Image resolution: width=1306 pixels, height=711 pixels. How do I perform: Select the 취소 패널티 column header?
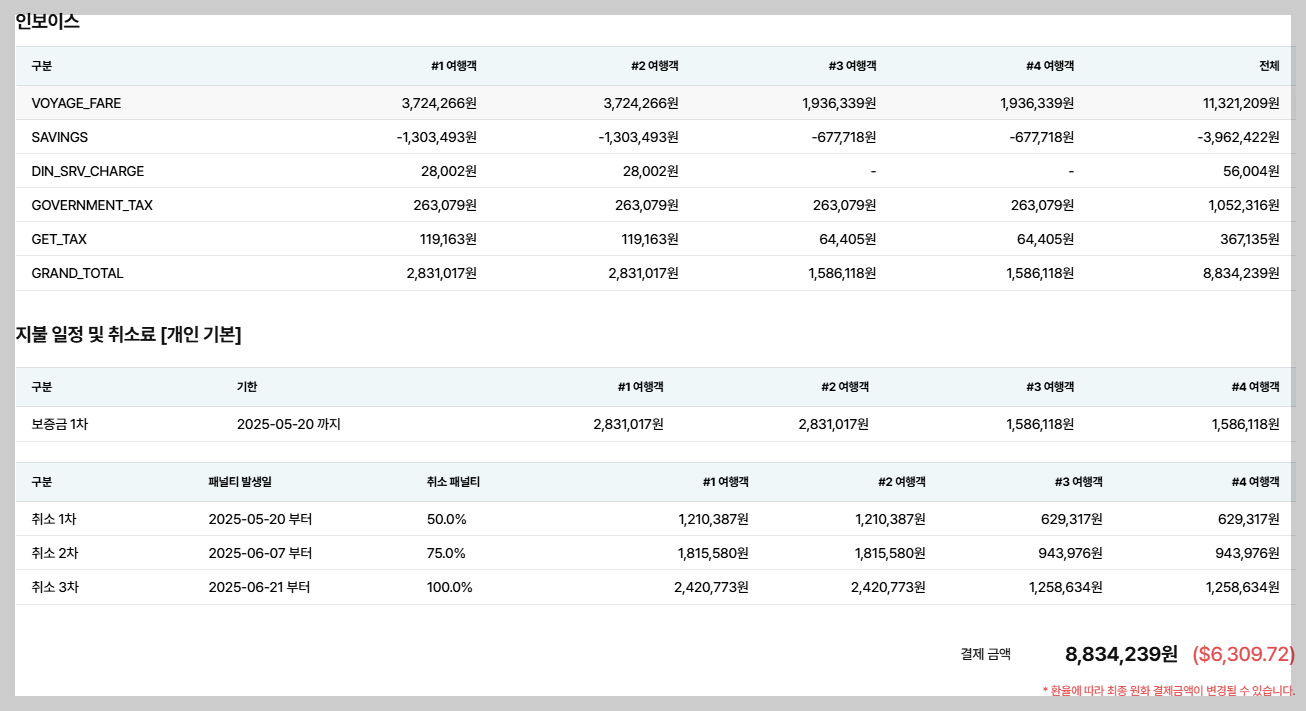pos(453,482)
